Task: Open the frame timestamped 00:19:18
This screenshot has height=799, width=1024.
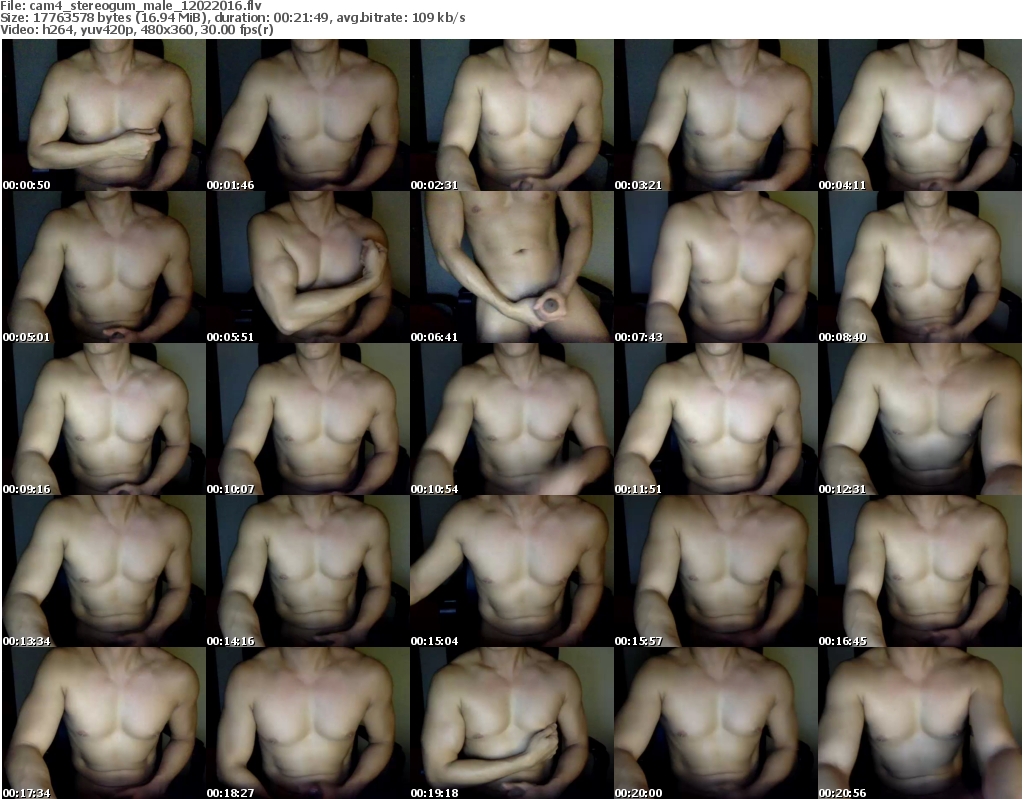Action: coord(512,723)
